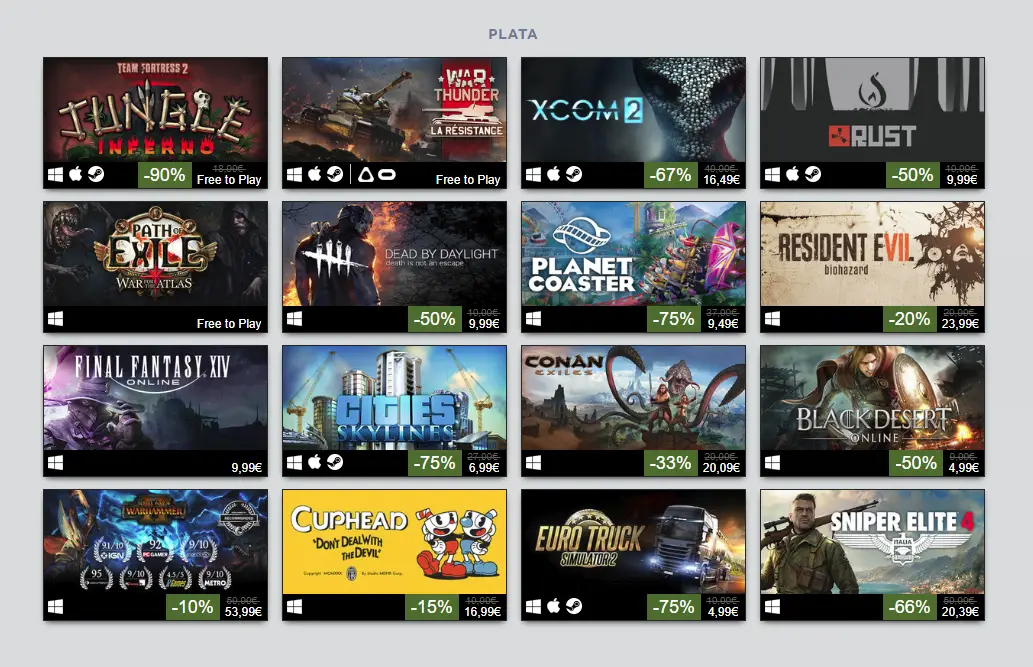Click the Windows icon on Path of Exile tile
This screenshot has height=667, width=1033.
point(55,319)
